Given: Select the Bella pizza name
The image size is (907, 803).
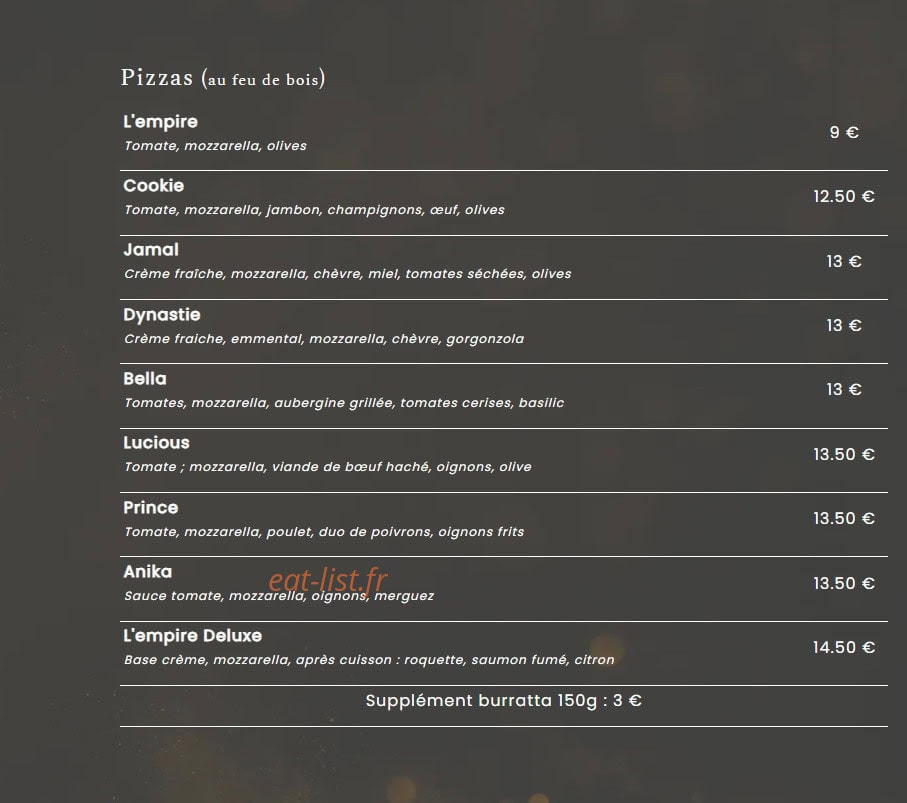Looking at the screenshot, I should 145,379.
